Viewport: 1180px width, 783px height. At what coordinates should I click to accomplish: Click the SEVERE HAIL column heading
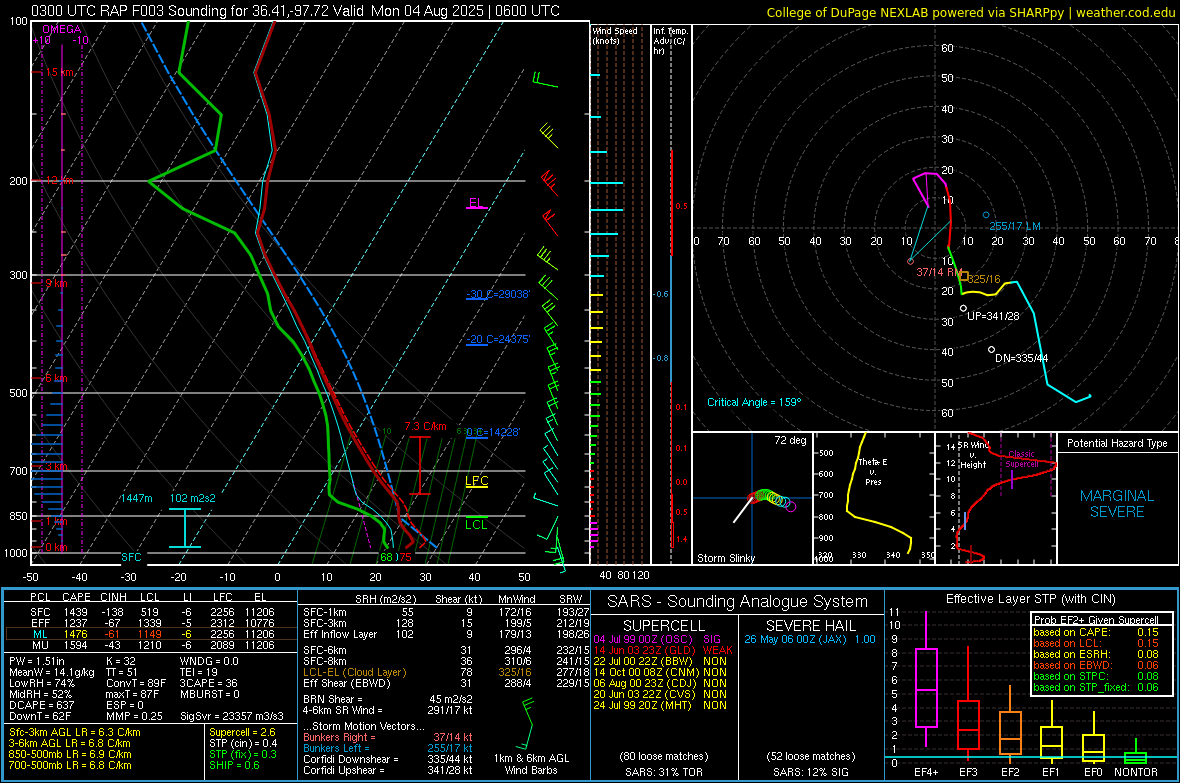[810, 626]
